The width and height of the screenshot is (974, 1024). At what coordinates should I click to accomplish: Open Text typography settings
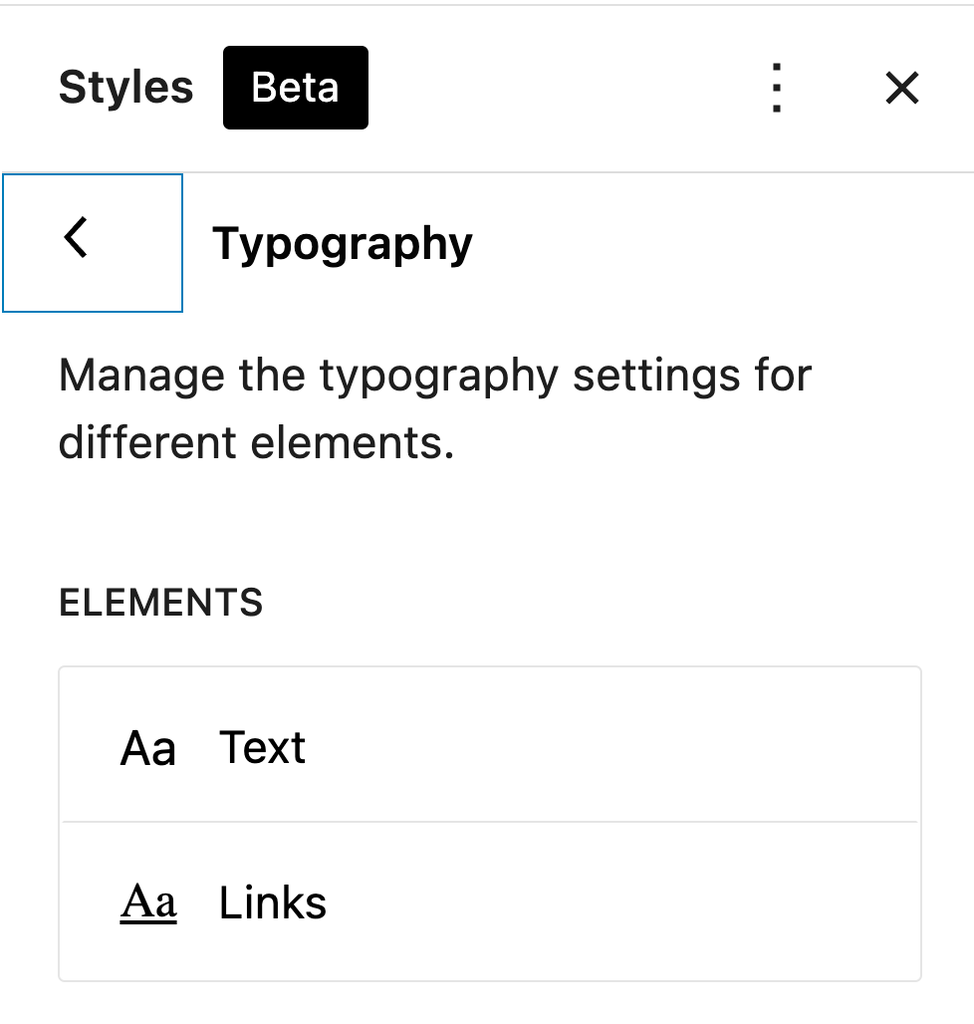coord(489,747)
